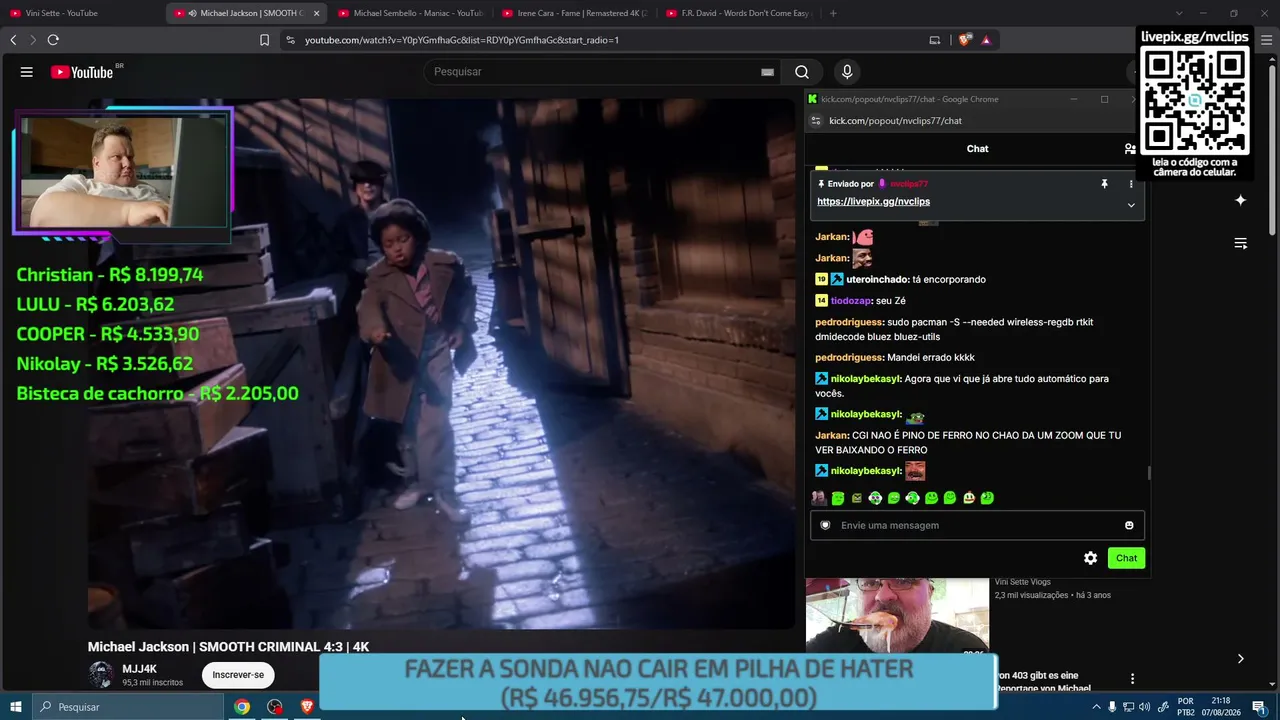Open the on-screen keyboard in search box
1280x720 pixels.
(767, 72)
